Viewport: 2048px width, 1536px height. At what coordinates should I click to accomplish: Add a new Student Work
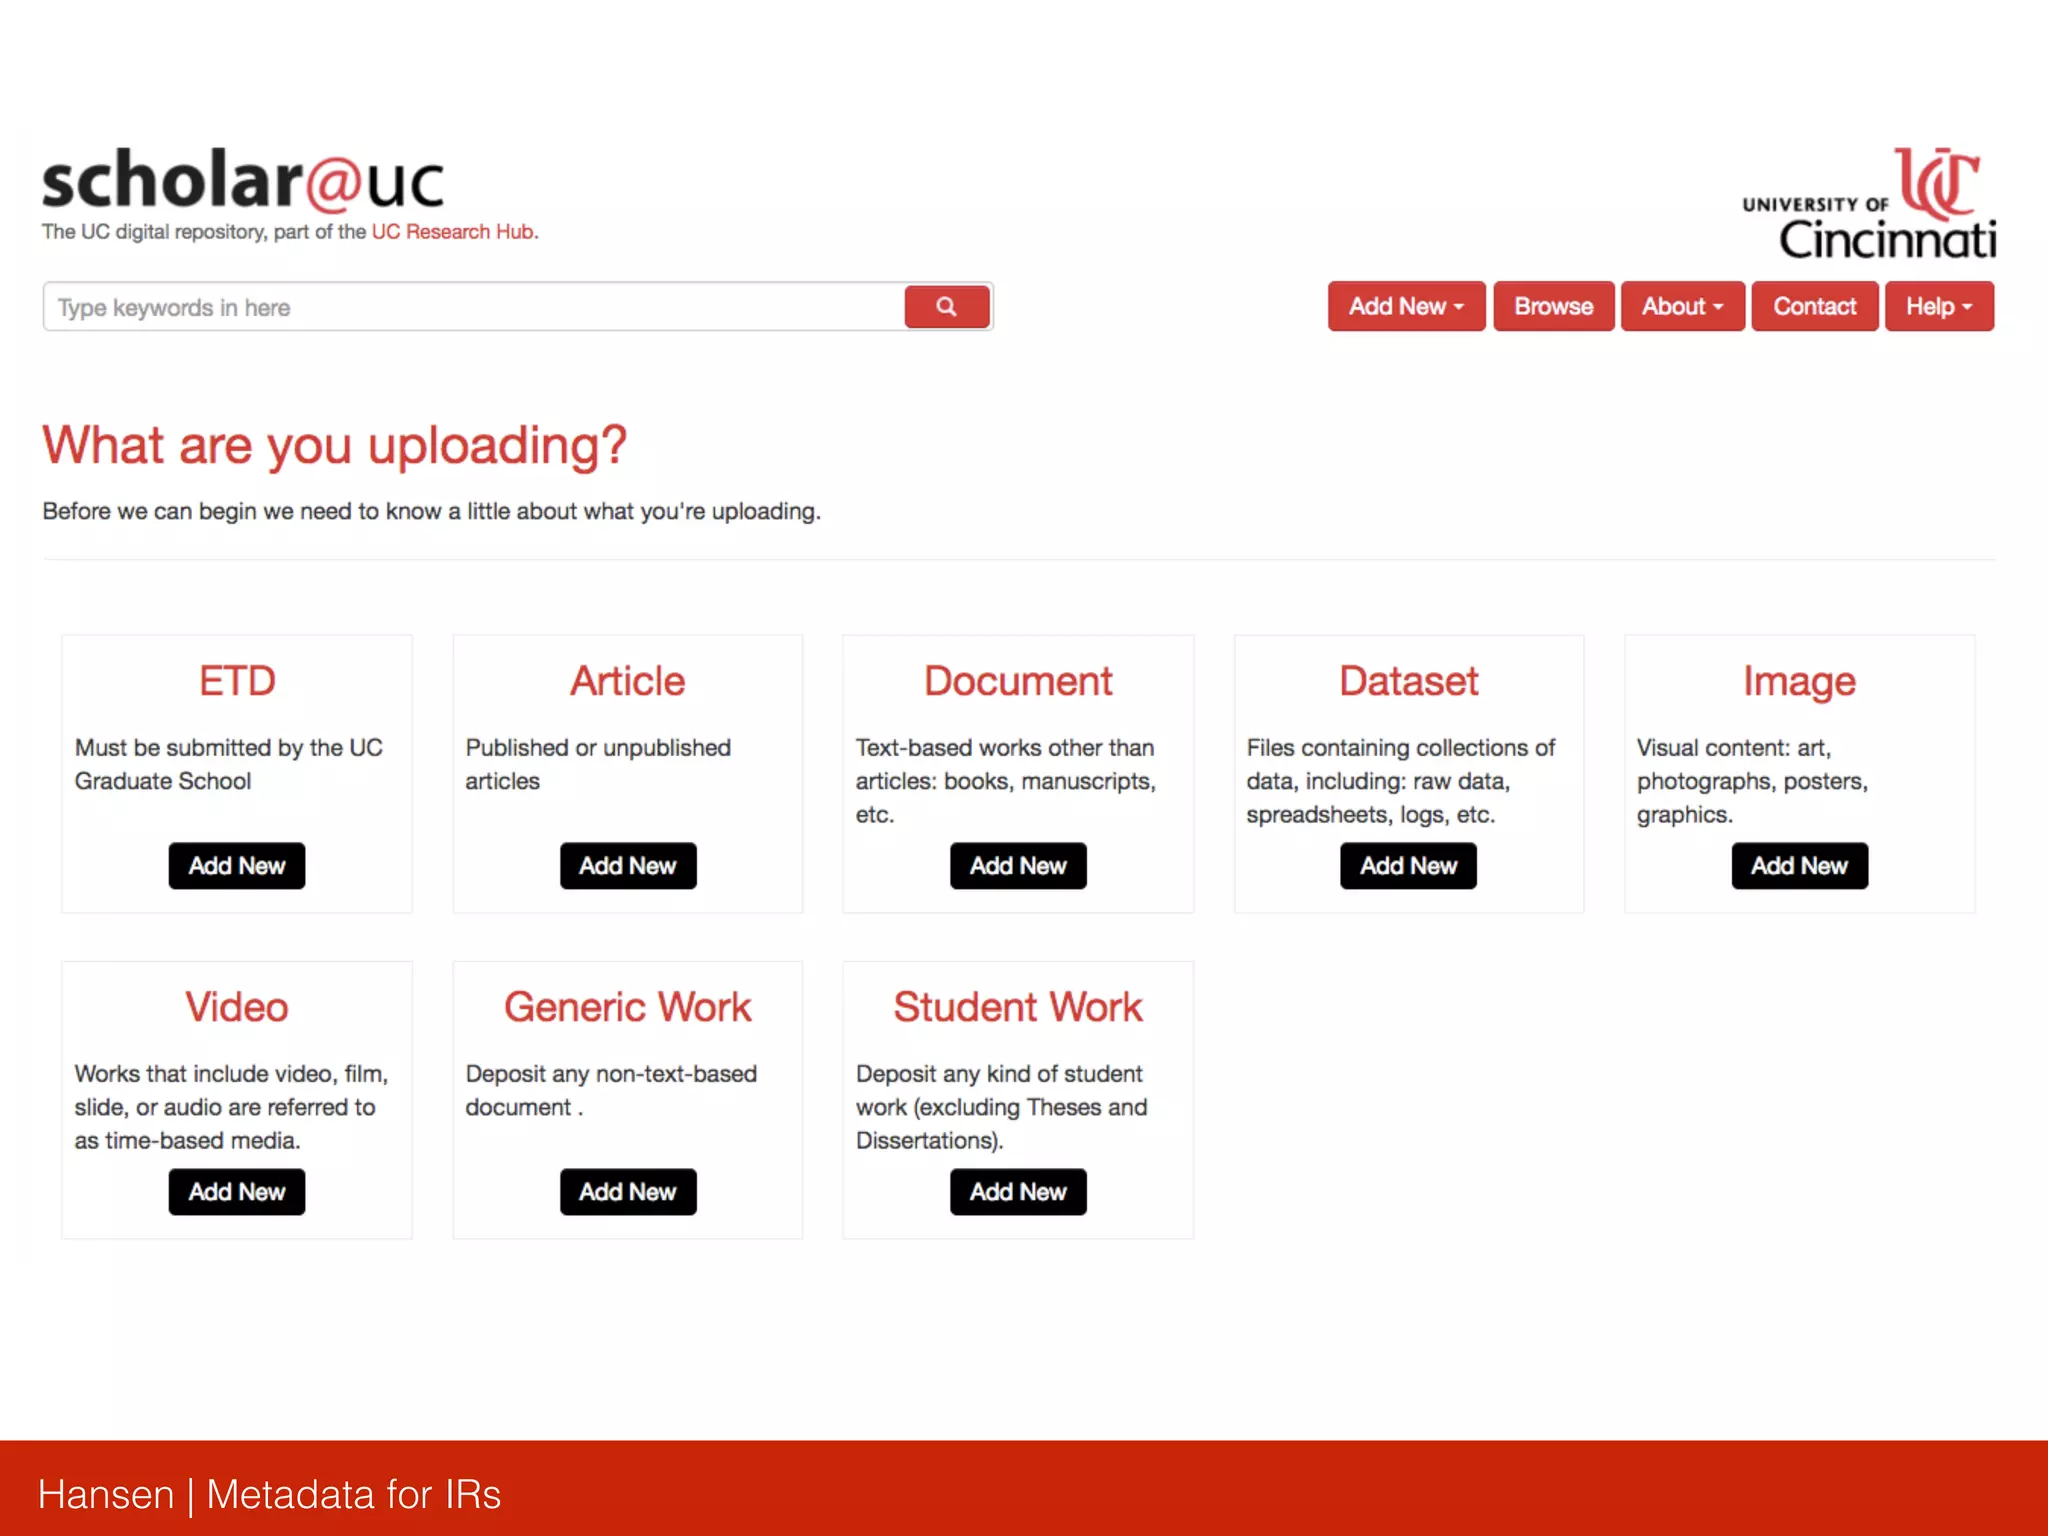pyautogui.click(x=1017, y=1192)
